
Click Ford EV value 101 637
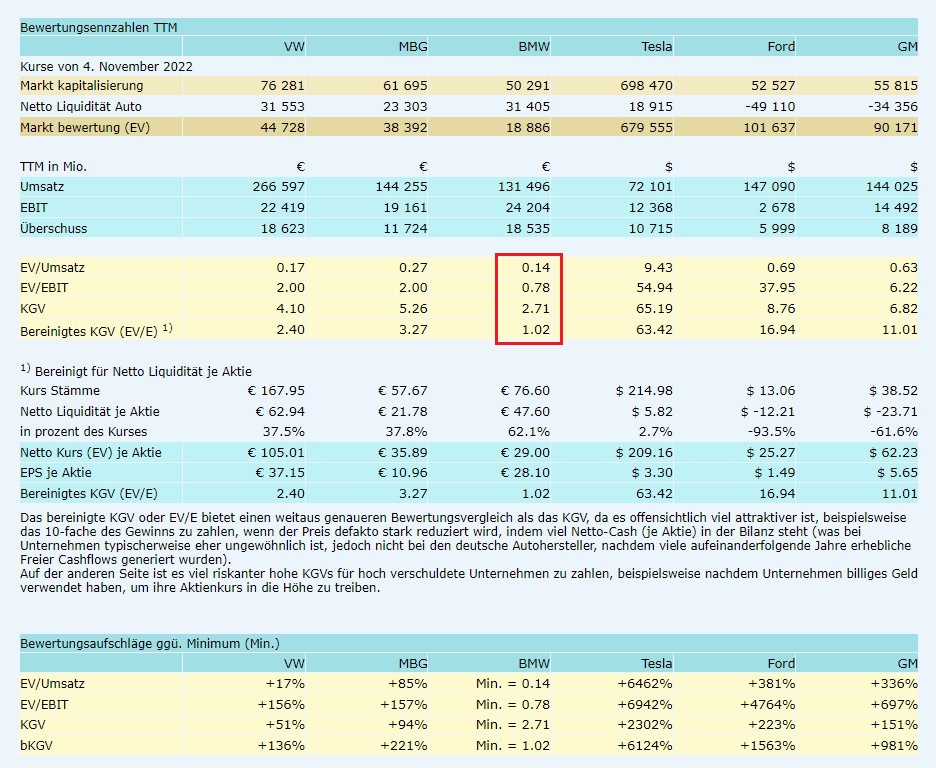coord(769,127)
